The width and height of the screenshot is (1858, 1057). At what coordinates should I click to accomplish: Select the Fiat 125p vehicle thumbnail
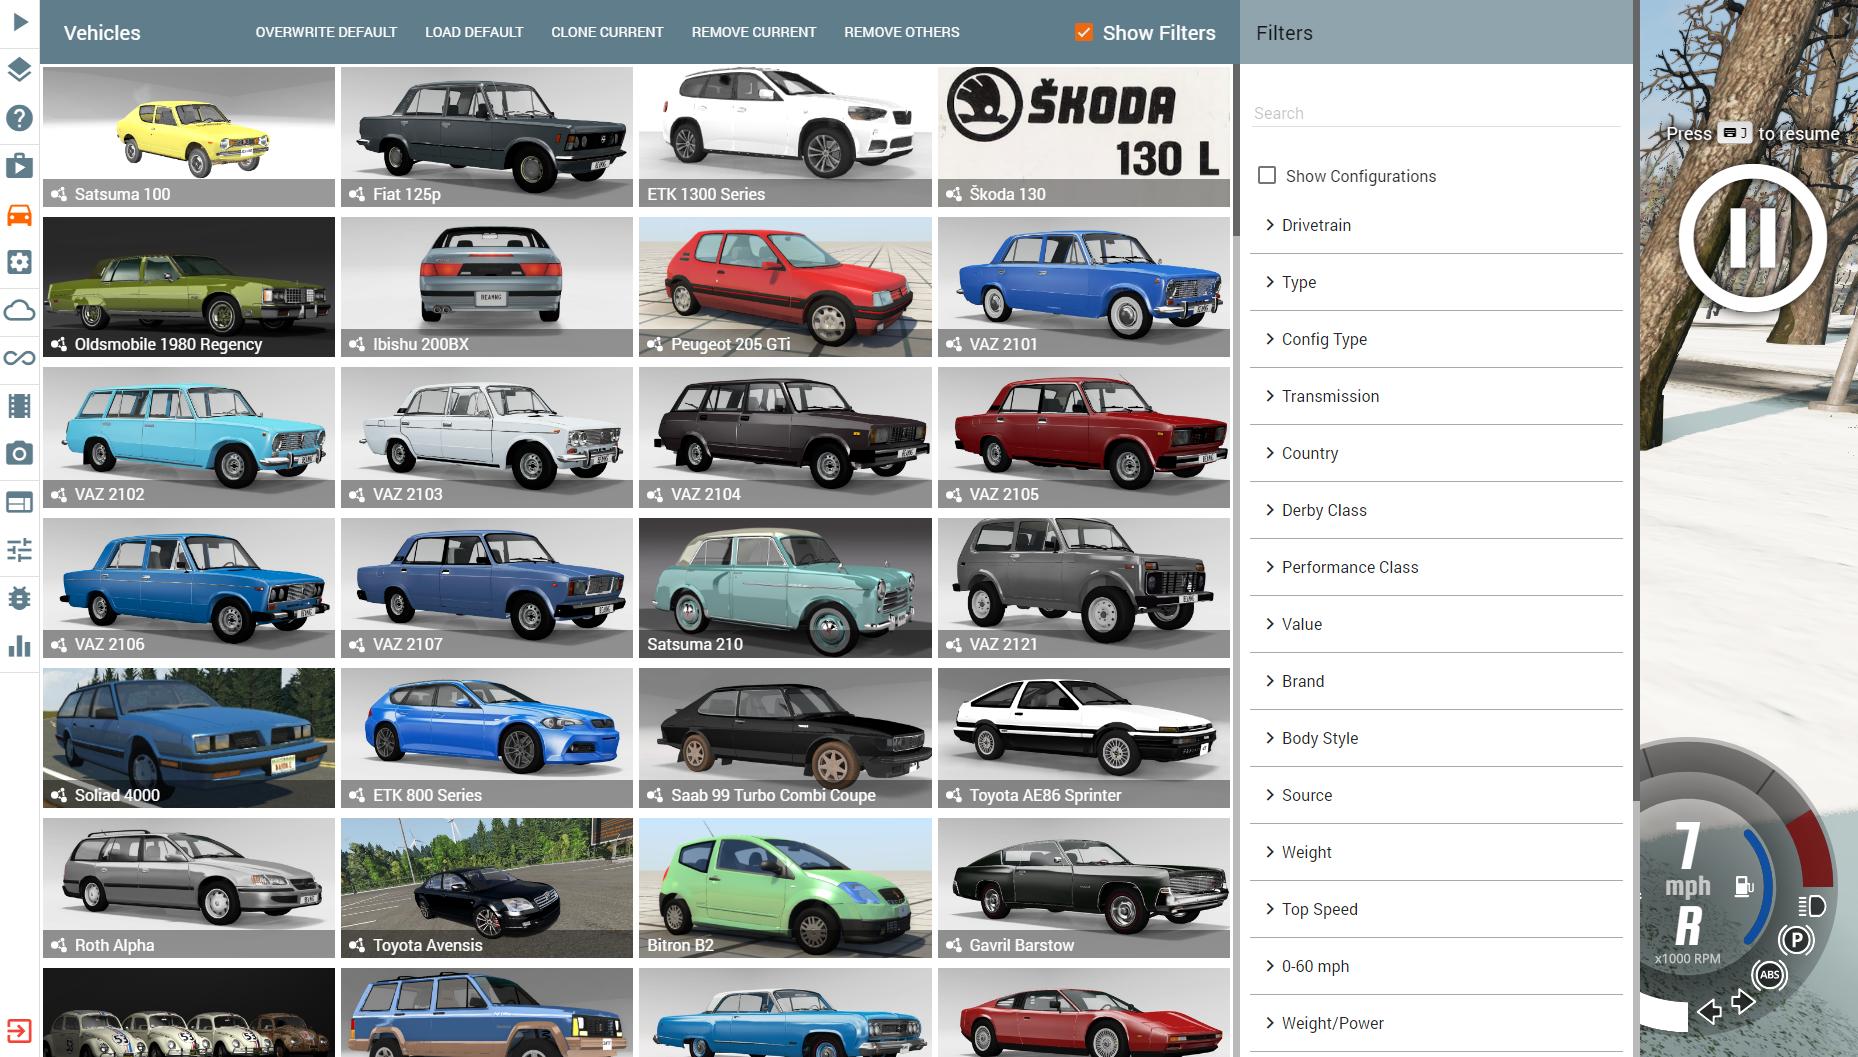click(487, 137)
